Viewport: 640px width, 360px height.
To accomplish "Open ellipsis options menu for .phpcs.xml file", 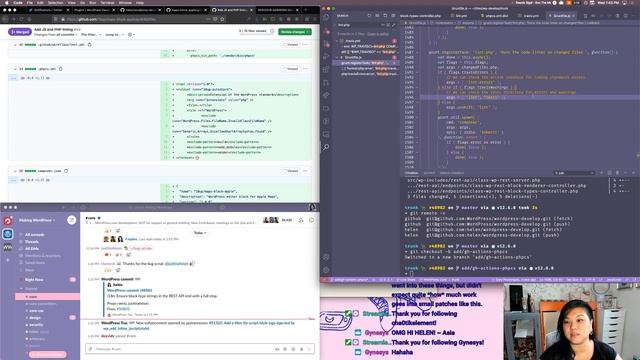I will tap(305, 69).
